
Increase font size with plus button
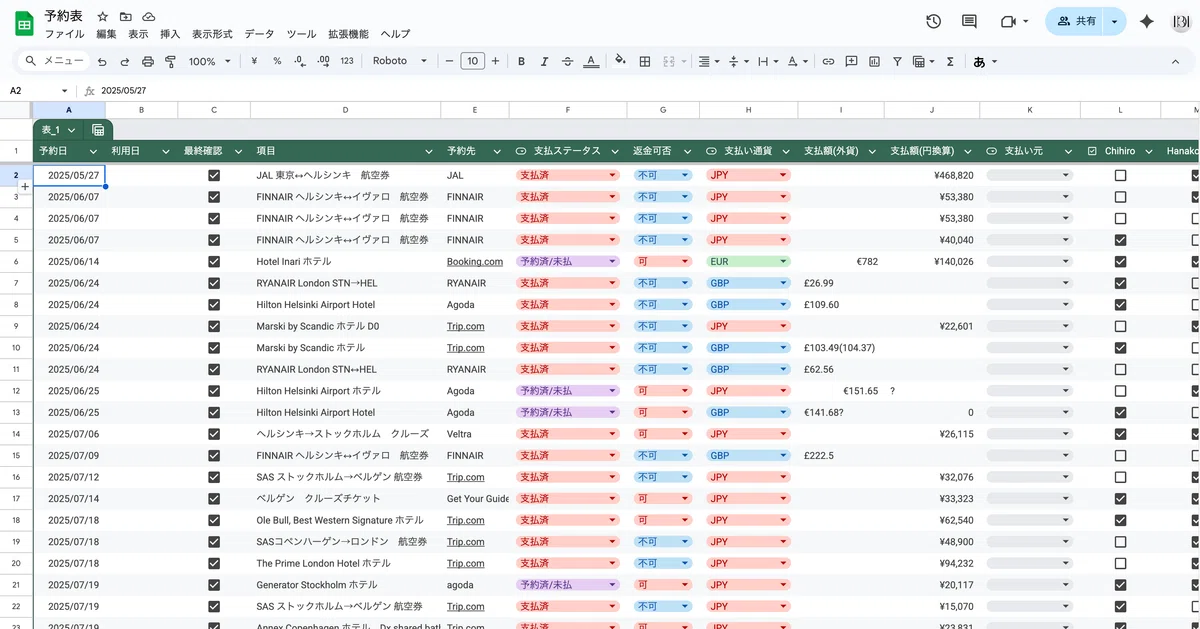click(496, 61)
